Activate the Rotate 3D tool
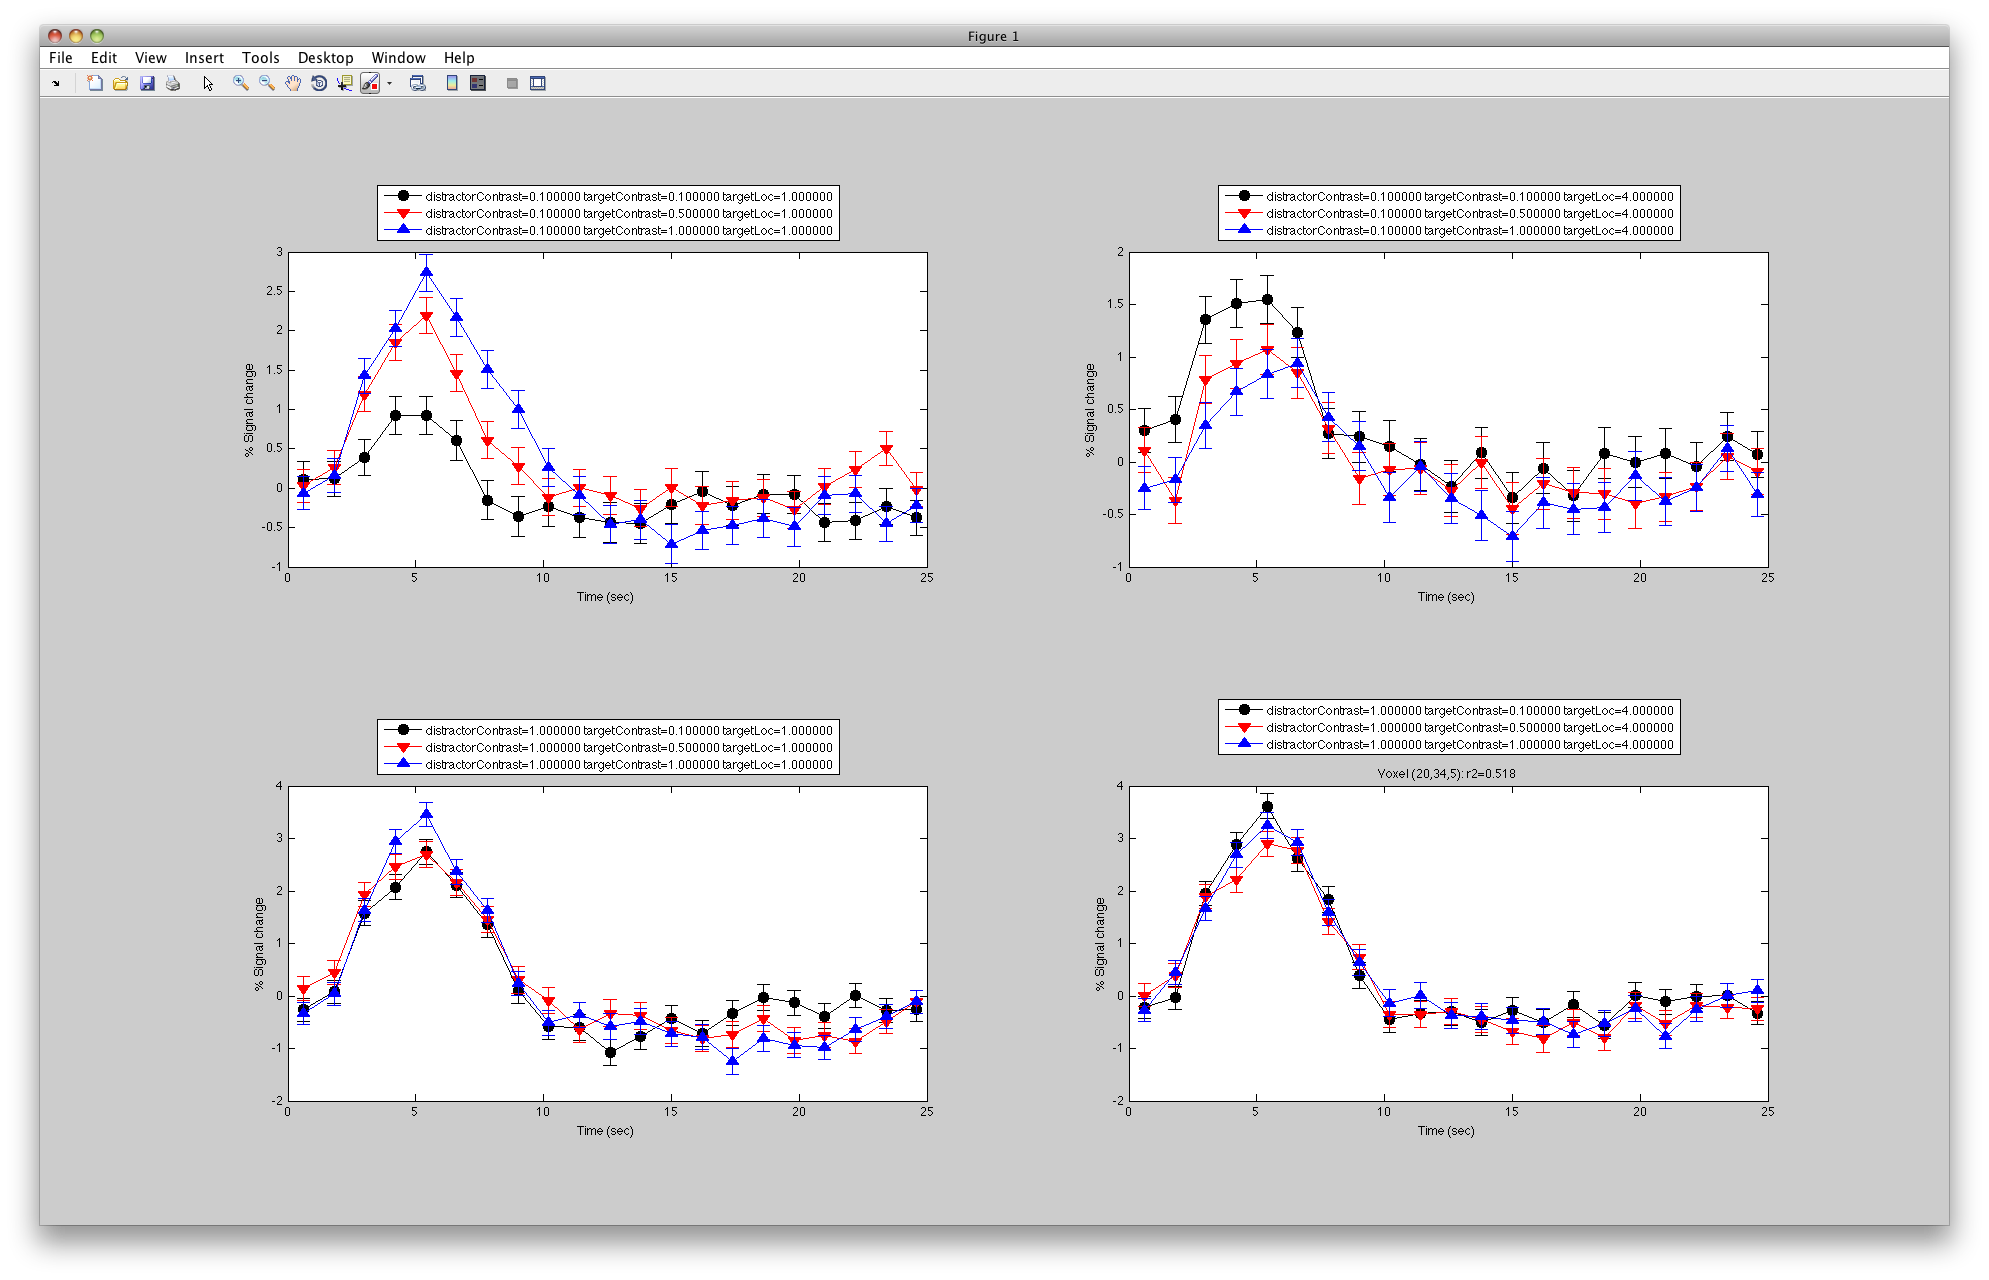 pyautogui.click(x=319, y=83)
